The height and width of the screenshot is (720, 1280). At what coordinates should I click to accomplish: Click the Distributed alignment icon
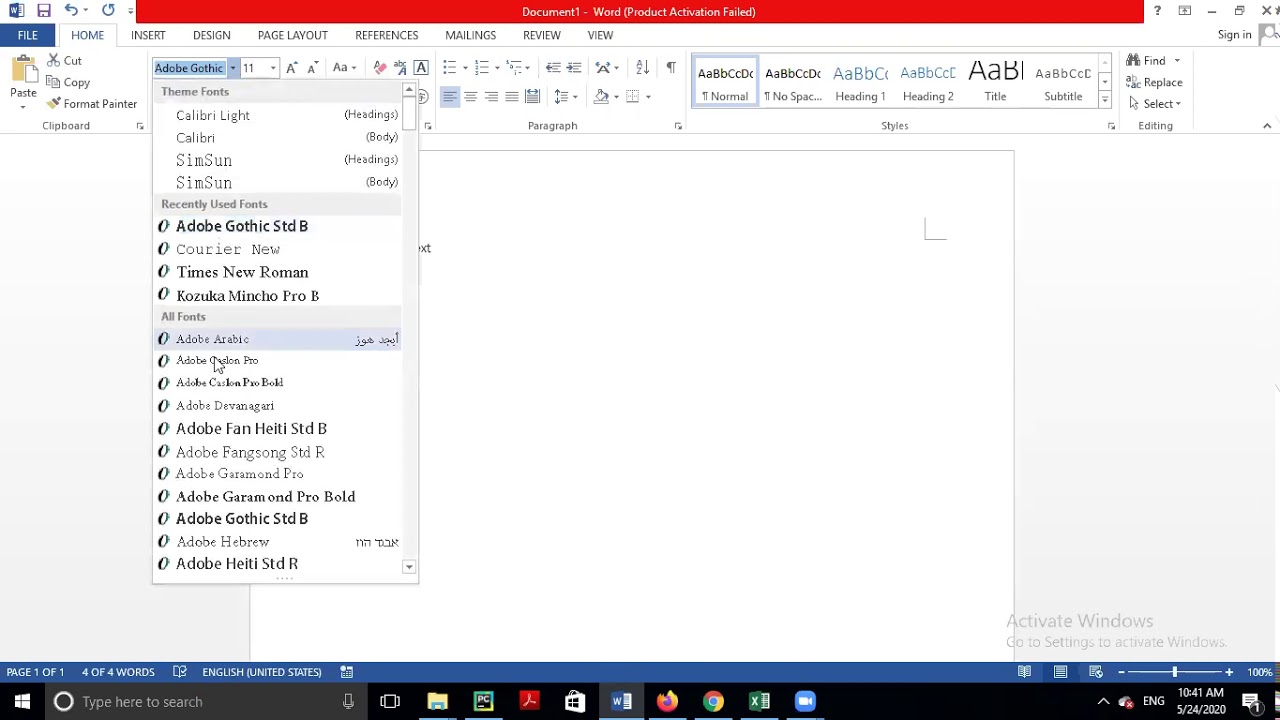coord(533,97)
